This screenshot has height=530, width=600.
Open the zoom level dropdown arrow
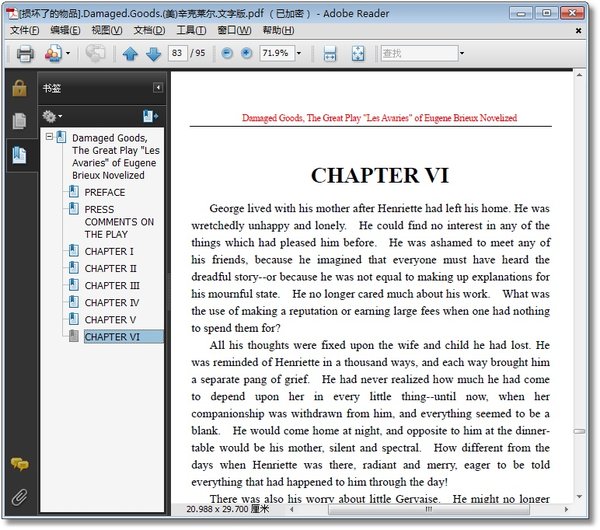(299, 53)
